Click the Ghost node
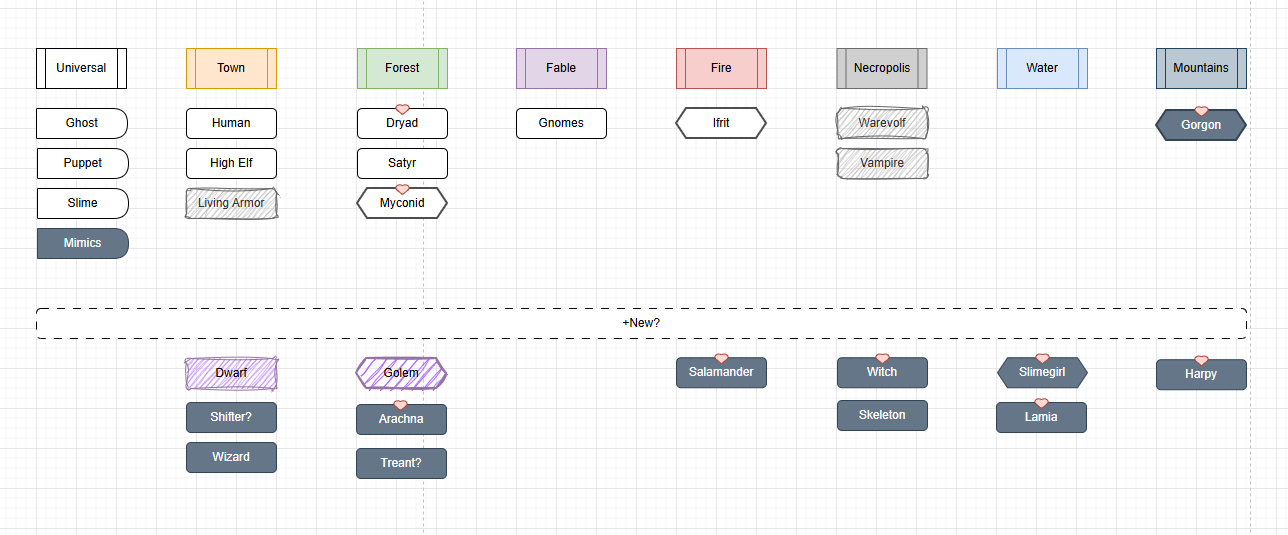1288x535 pixels. (x=82, y=123)
